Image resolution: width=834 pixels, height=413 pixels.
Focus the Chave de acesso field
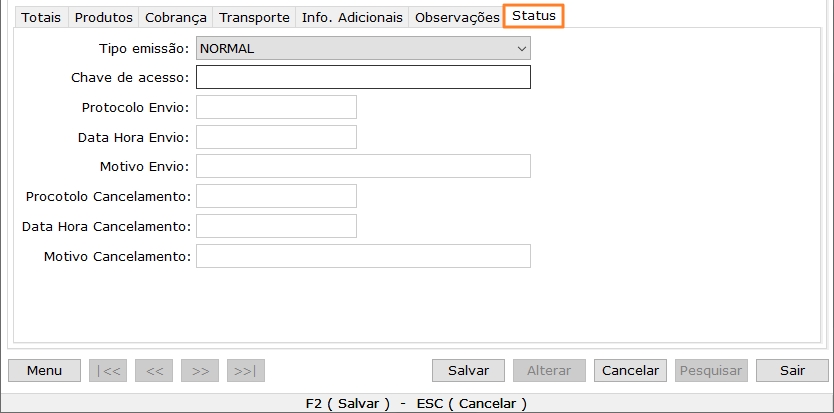click(x=363, y=78)
